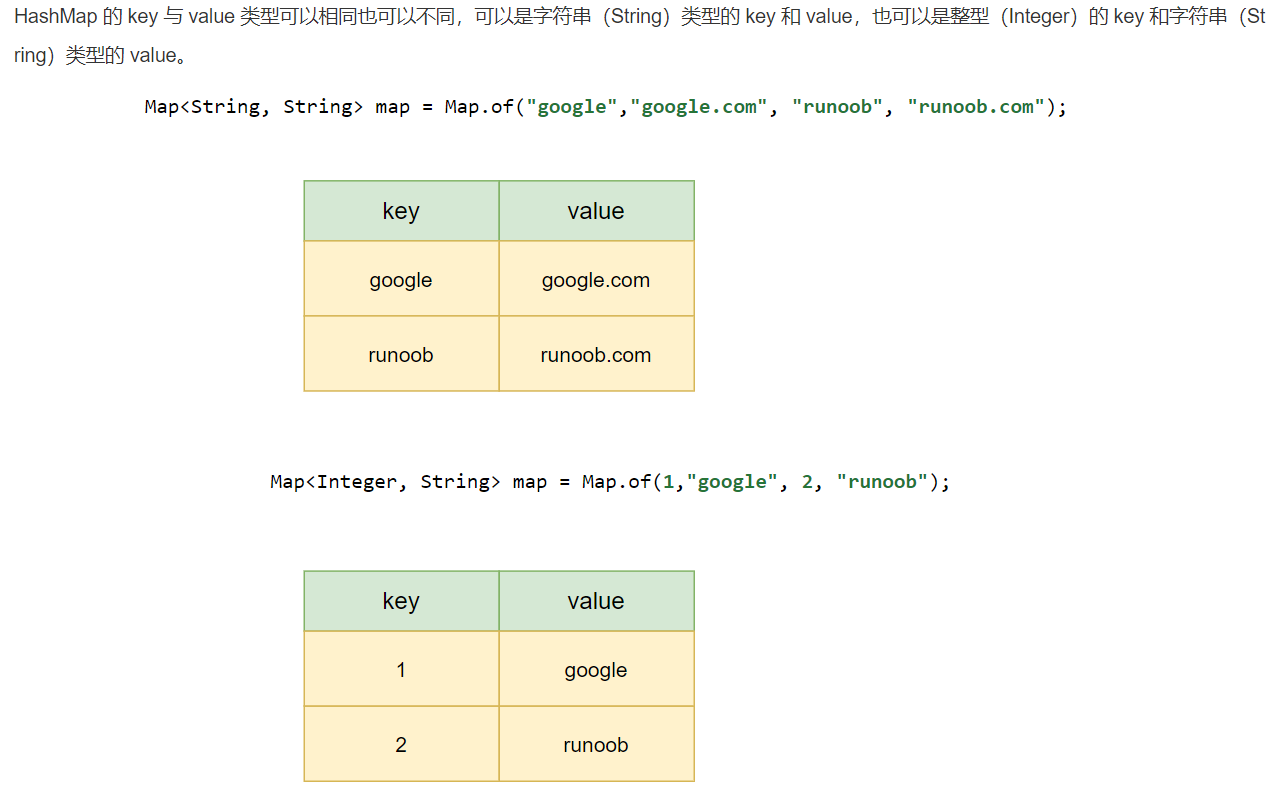Click runoob value in the Integer table

click(x=596, y=744)
